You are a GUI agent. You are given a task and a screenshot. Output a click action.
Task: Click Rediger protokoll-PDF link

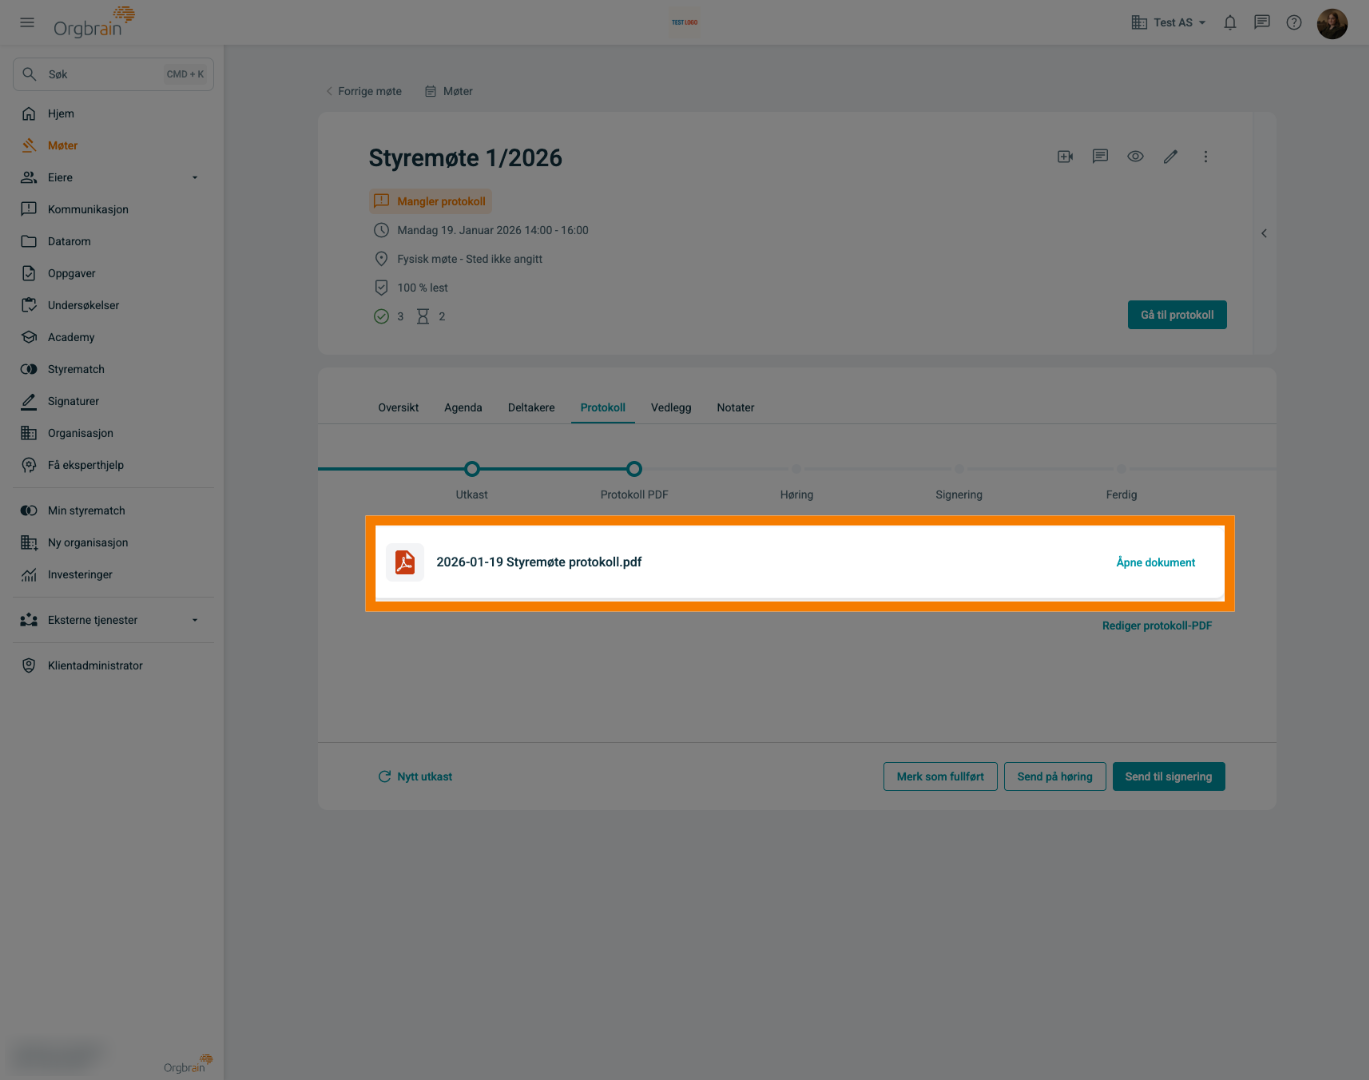point(1157,626)
